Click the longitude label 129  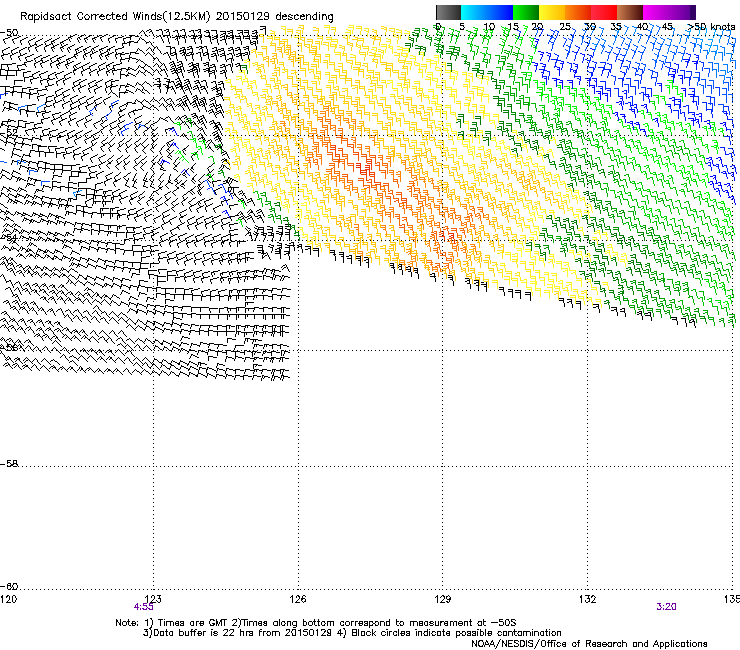point(443,599)
